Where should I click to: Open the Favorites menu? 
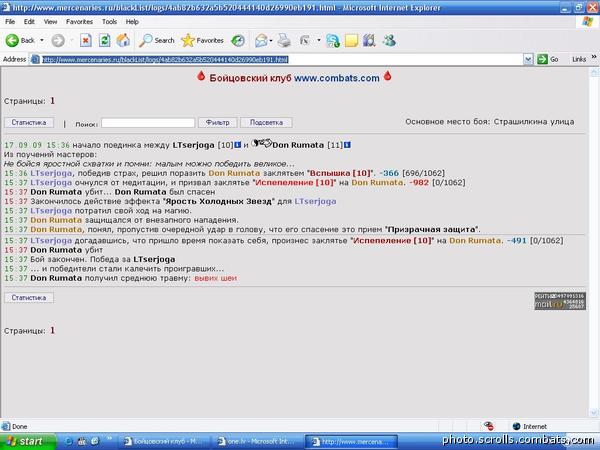pos(79,22)
